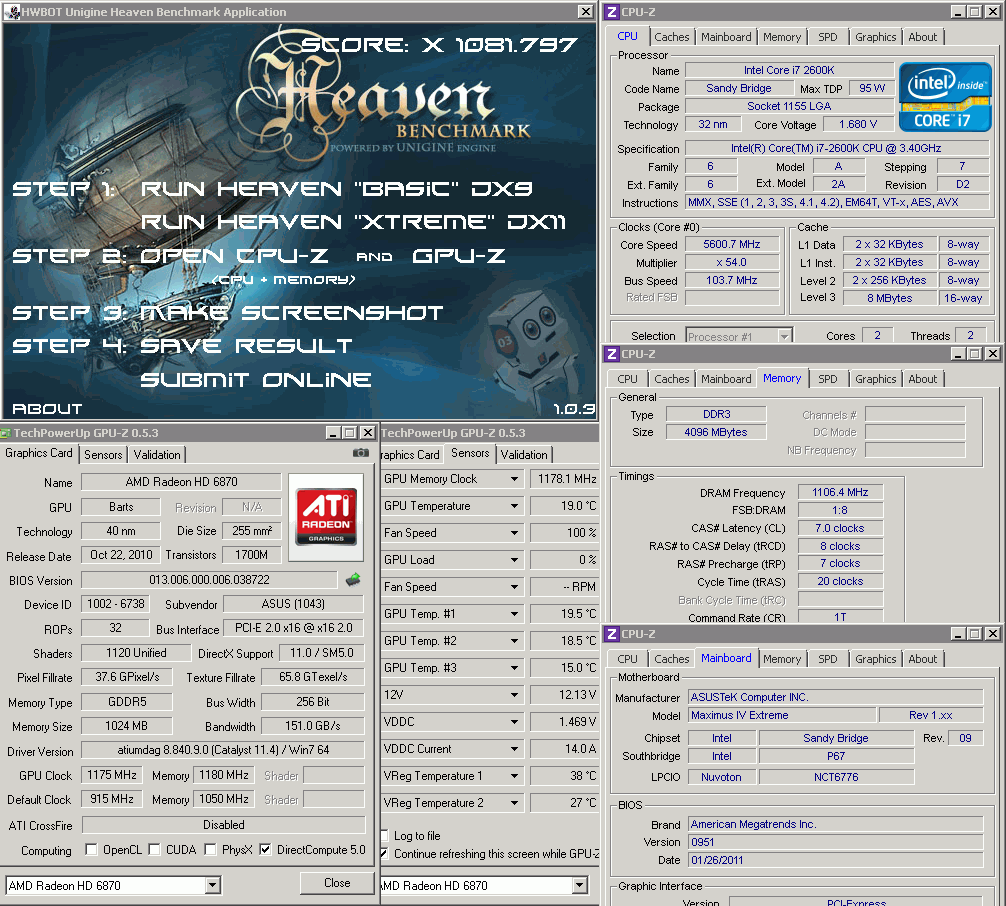The image size is (1006, 906).
Task: Click the Open CPU-Z step text
Action: (x=234, y=256)
